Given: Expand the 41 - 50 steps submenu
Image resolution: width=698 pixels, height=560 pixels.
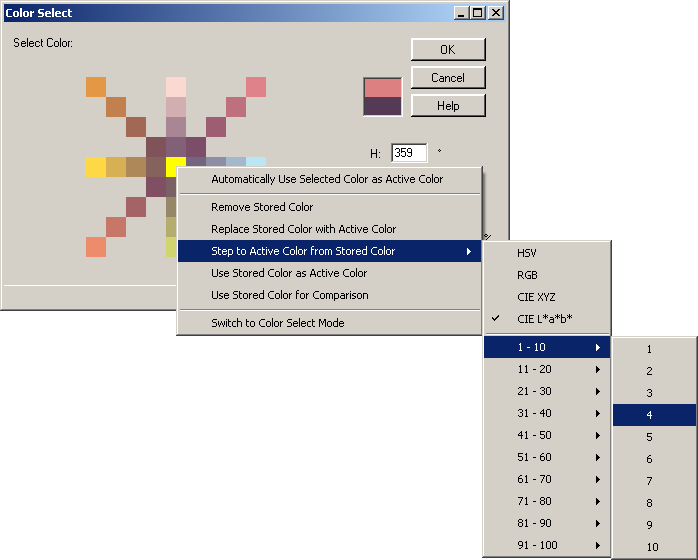Looking at the screenshot, I should coord(547,435).
